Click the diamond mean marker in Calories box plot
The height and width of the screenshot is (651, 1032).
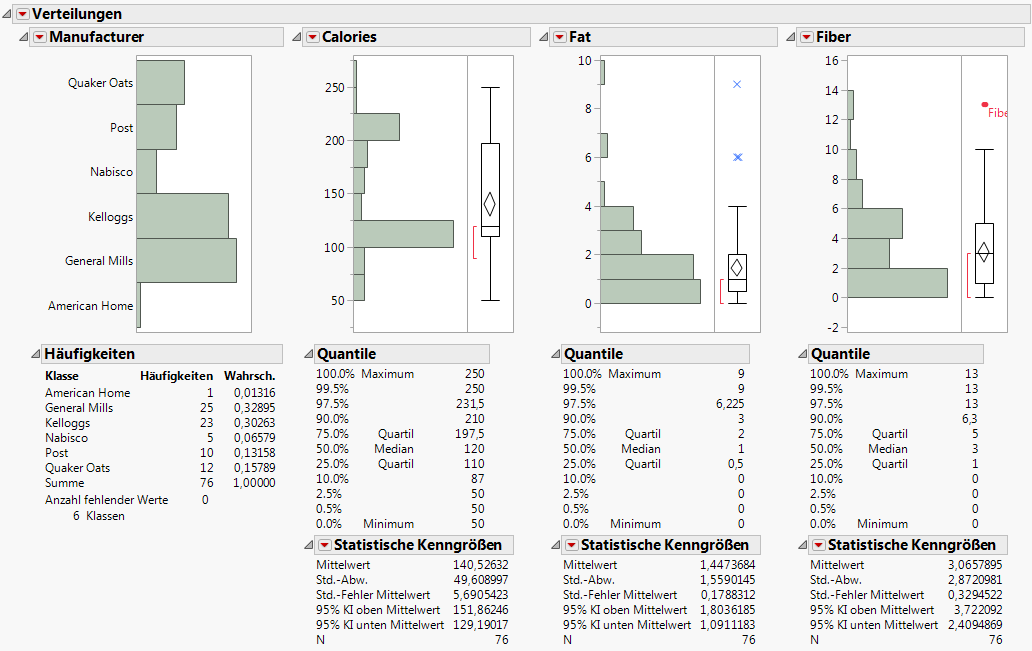[x=490, y=203]
